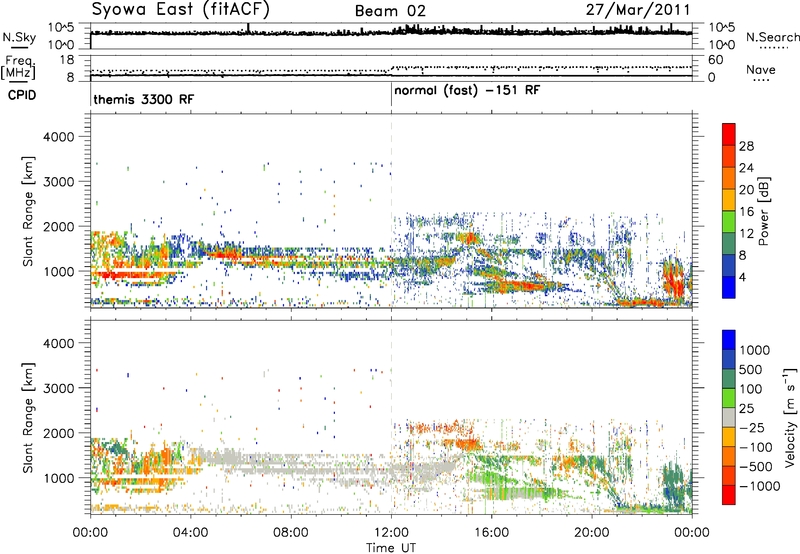
Task: Click the '-500' label on Velocity color bar
Action: point(757,467)
